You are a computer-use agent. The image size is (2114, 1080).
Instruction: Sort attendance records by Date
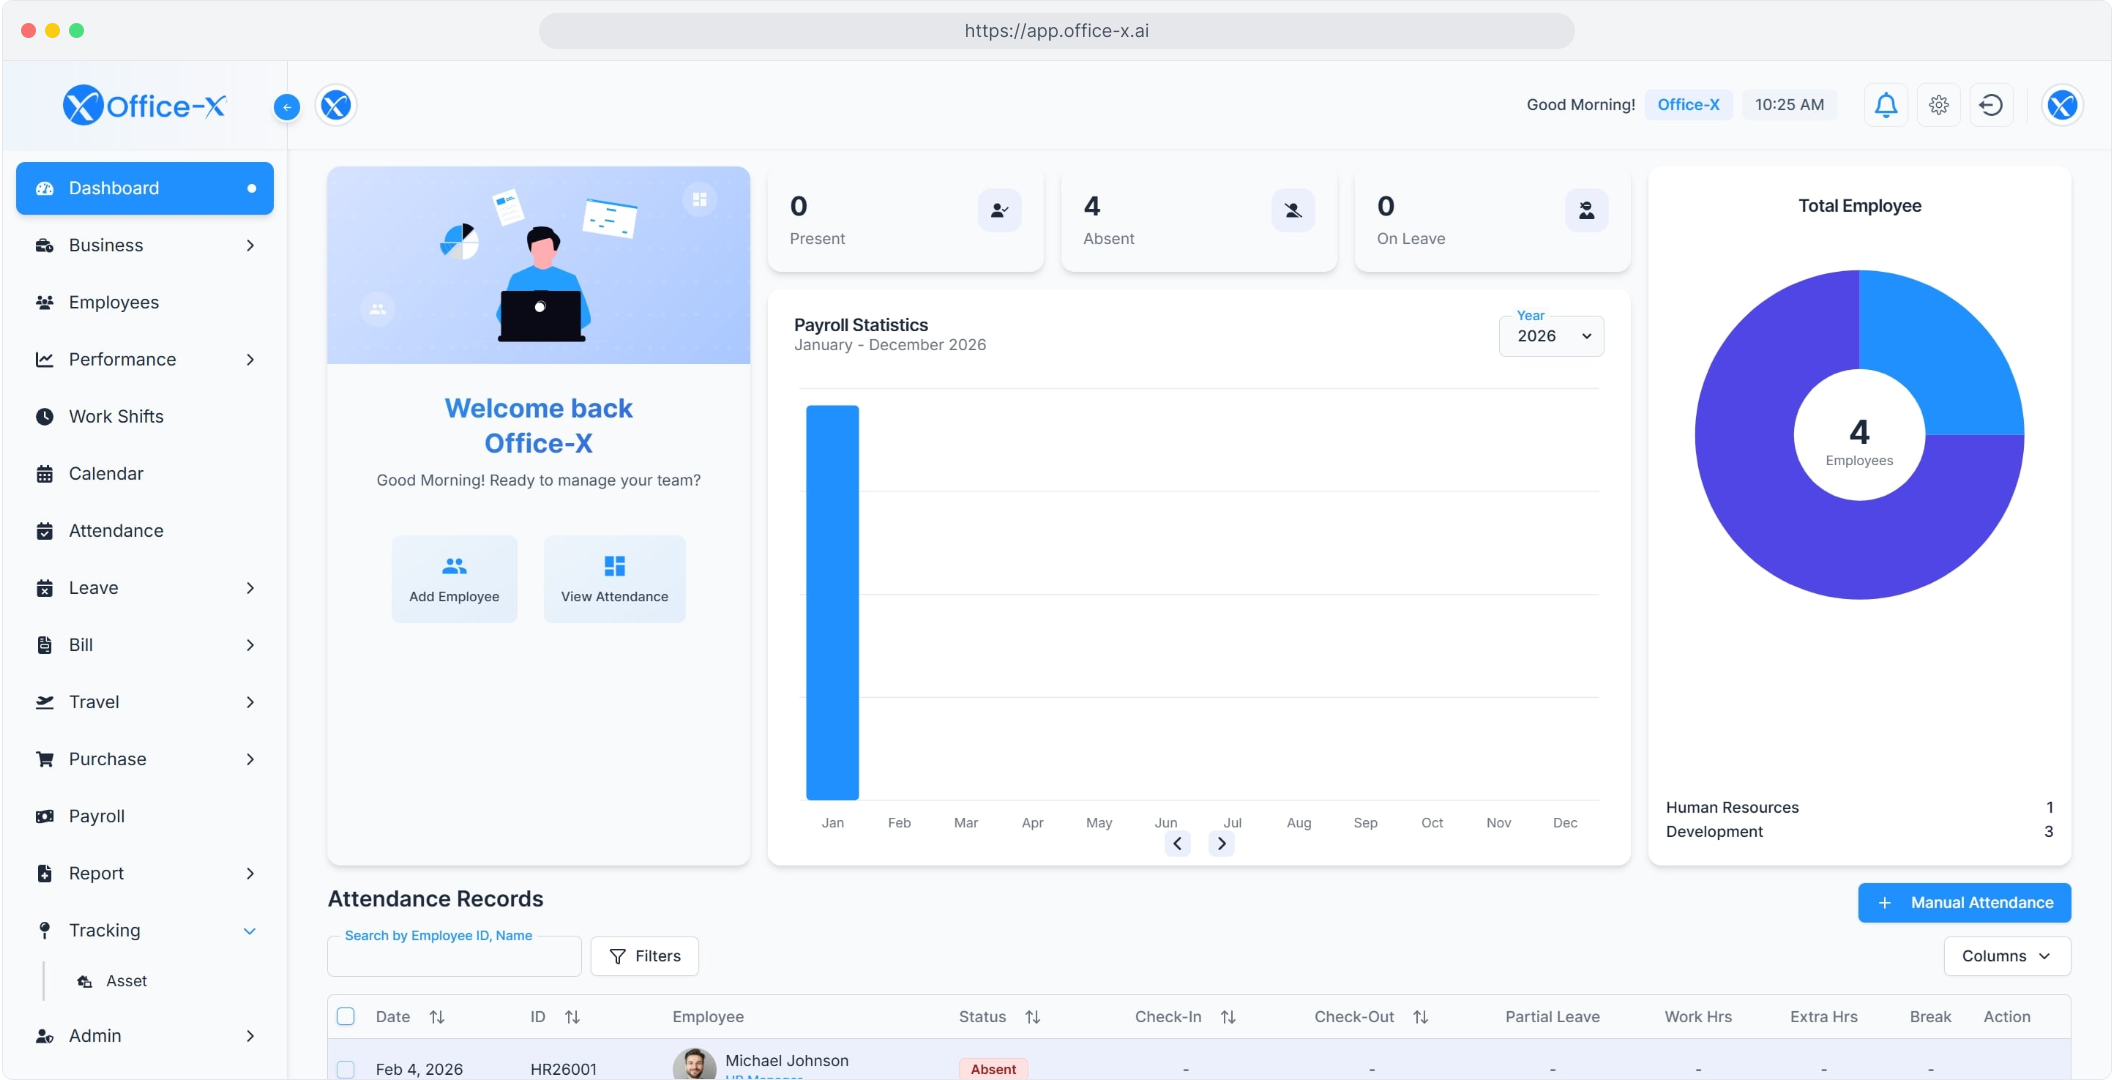[437, 1017]
